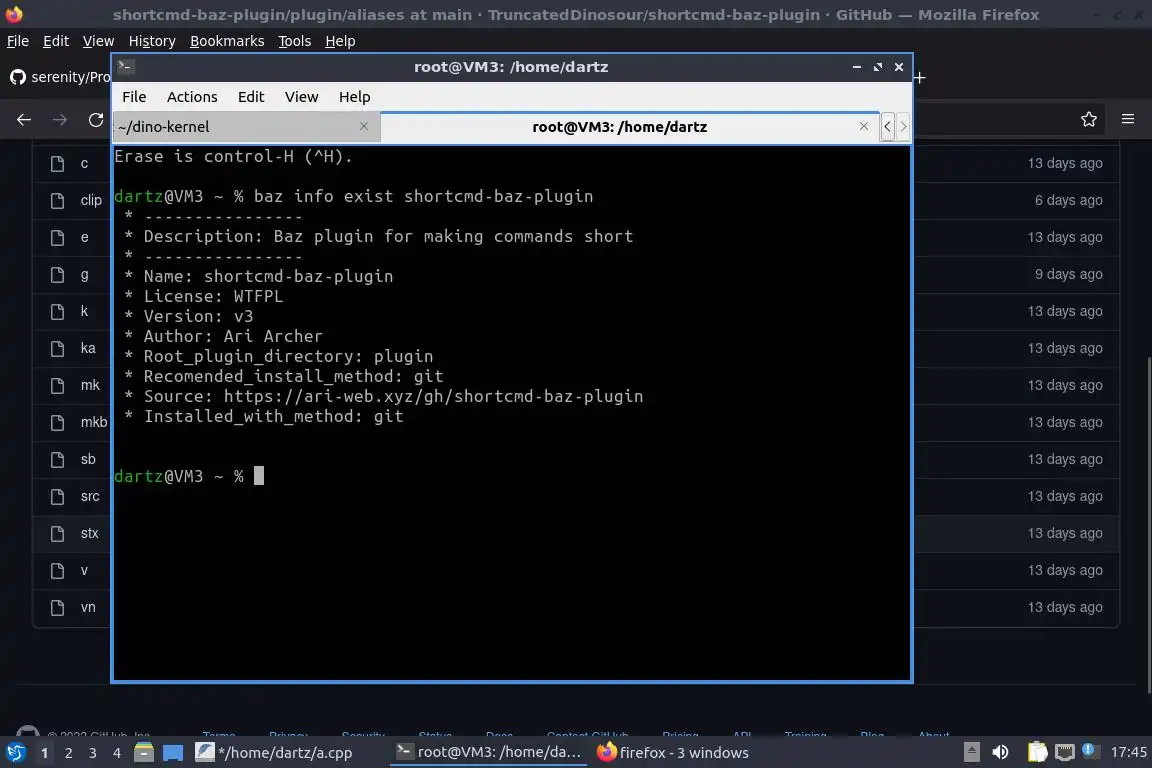Focus the root@VM3 terminal taskbar entry
This screenshot has height=768, width=1152.
click(x=488, y=753)
